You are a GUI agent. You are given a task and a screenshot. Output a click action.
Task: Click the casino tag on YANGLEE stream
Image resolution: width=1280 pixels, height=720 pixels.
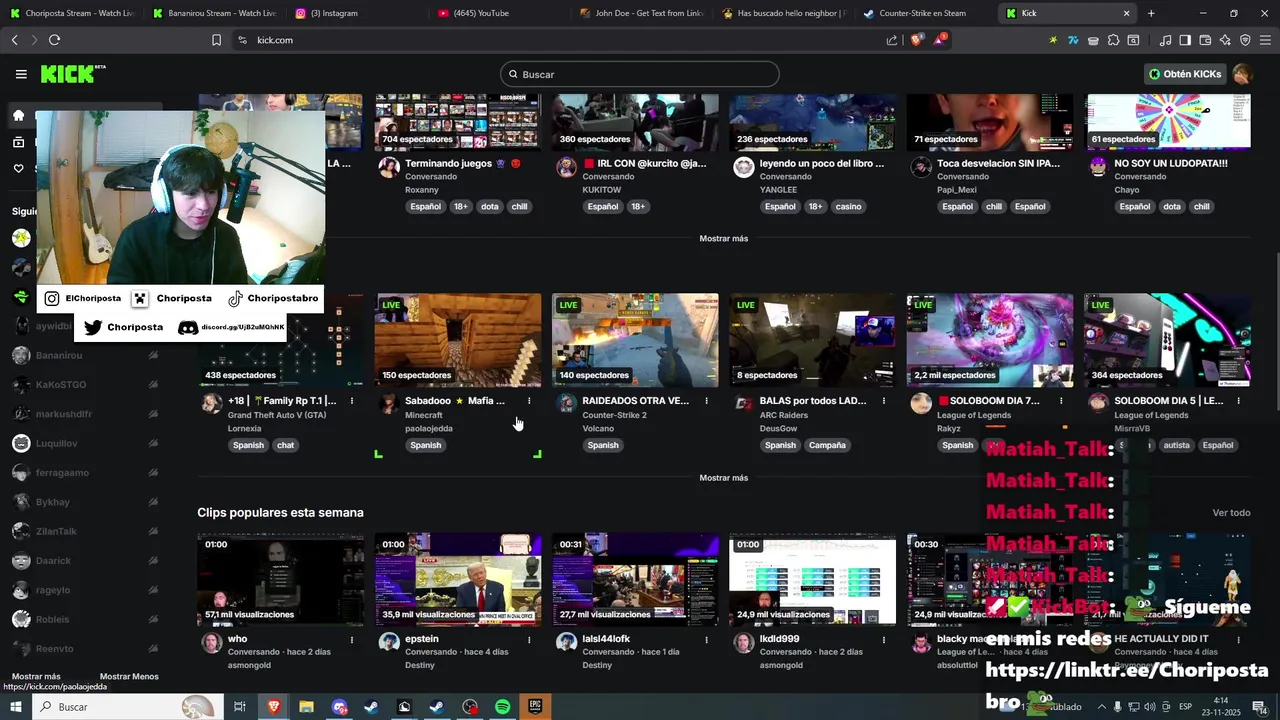pos(848,207)
